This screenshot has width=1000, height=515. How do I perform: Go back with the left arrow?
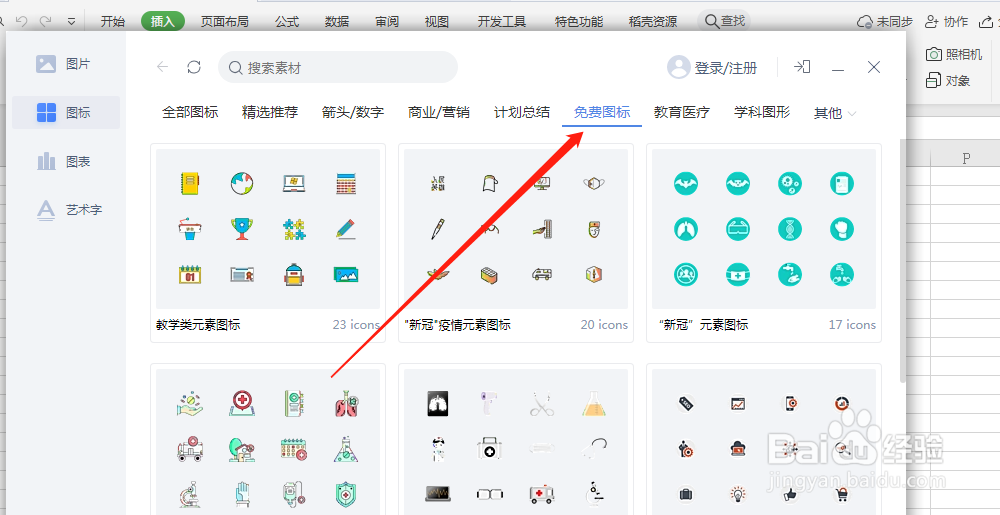click(x=163, y=67)
